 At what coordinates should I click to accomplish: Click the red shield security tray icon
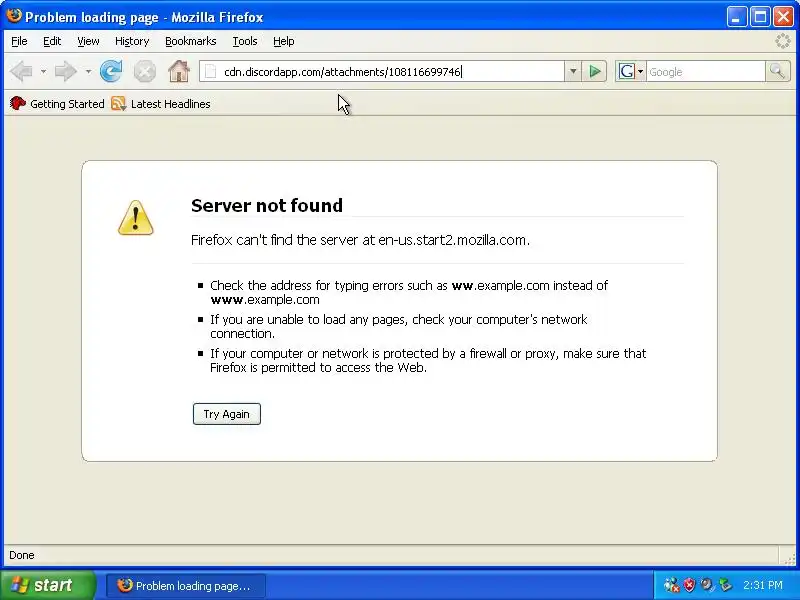pos(689,585)
